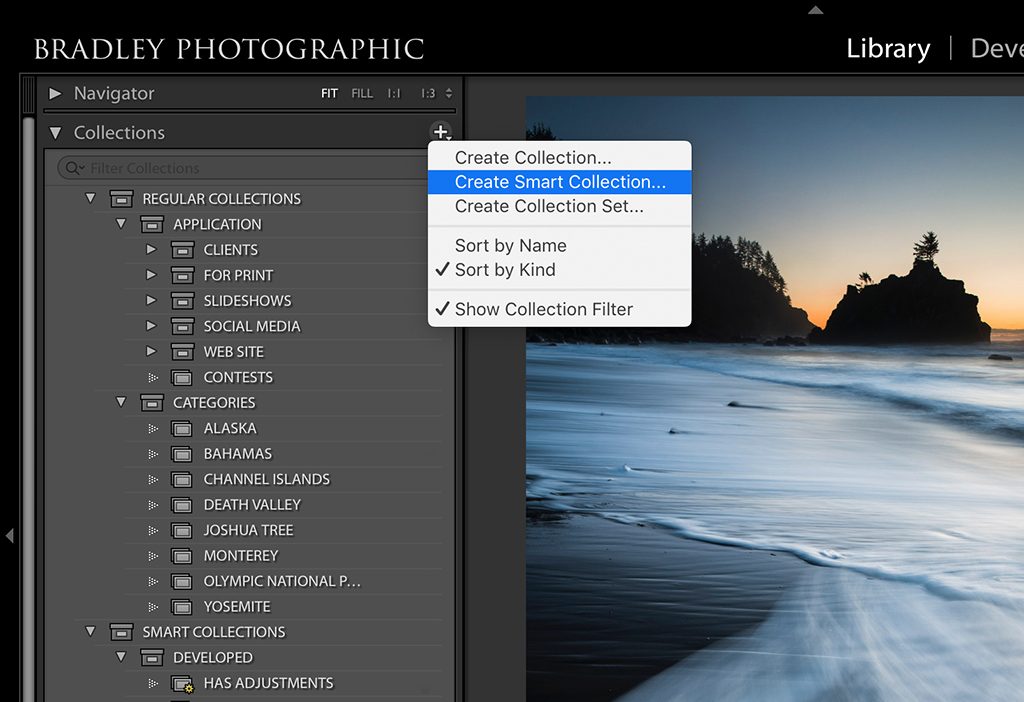Click the 1:3 zoom ratio stepper arrows
This screenshot has width=1024, height=702.
[449, 92]
